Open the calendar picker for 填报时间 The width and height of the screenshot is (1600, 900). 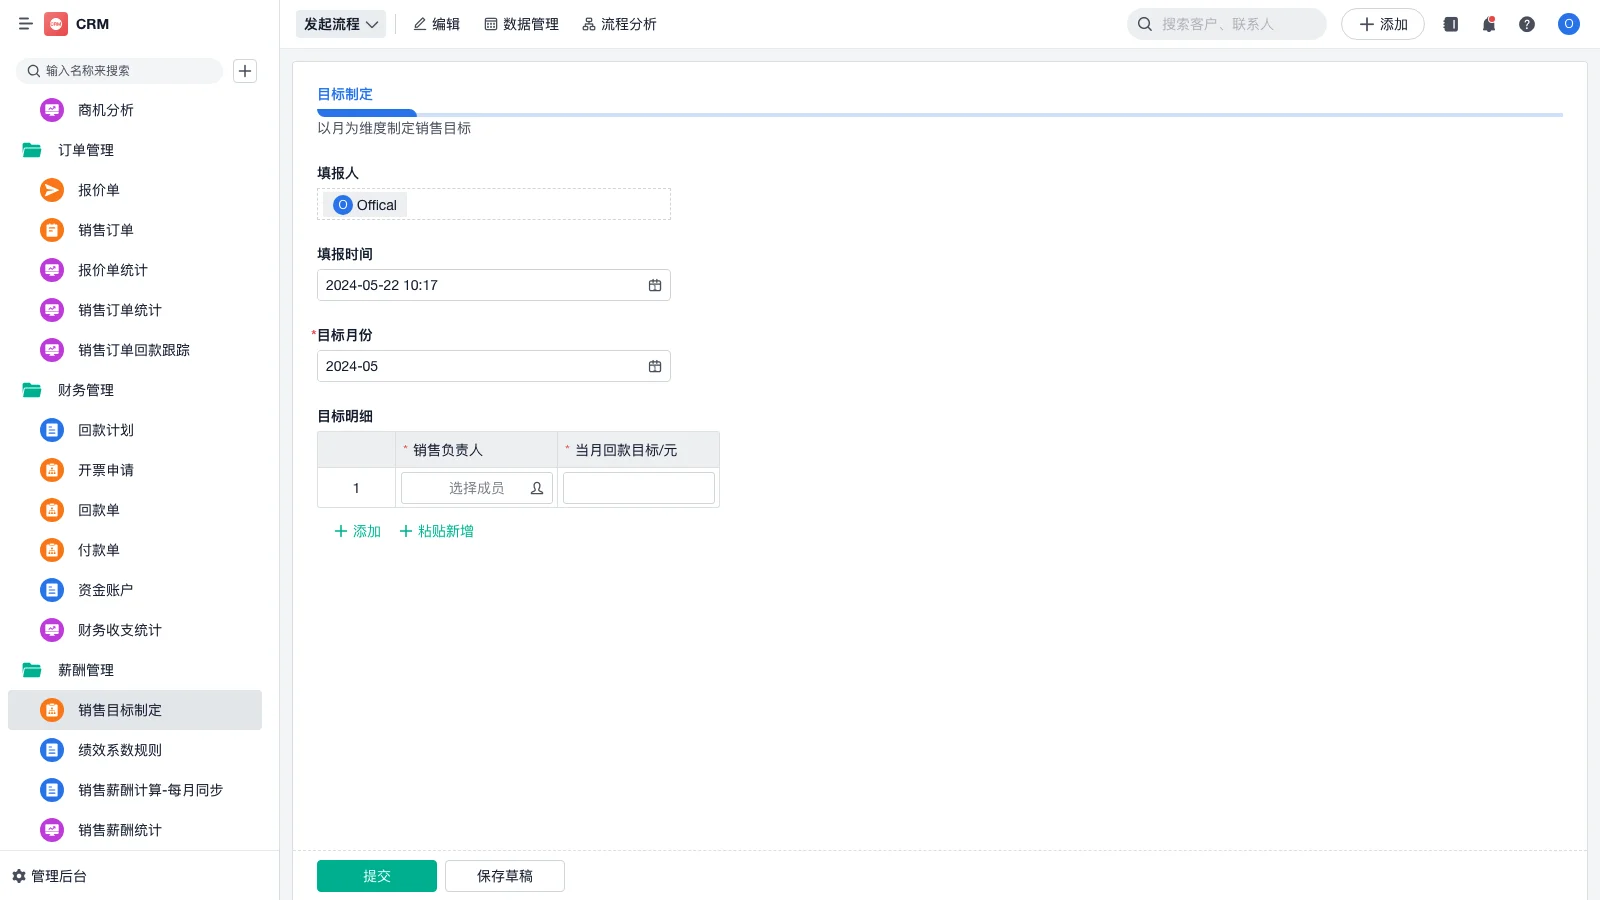click(655, 285)
